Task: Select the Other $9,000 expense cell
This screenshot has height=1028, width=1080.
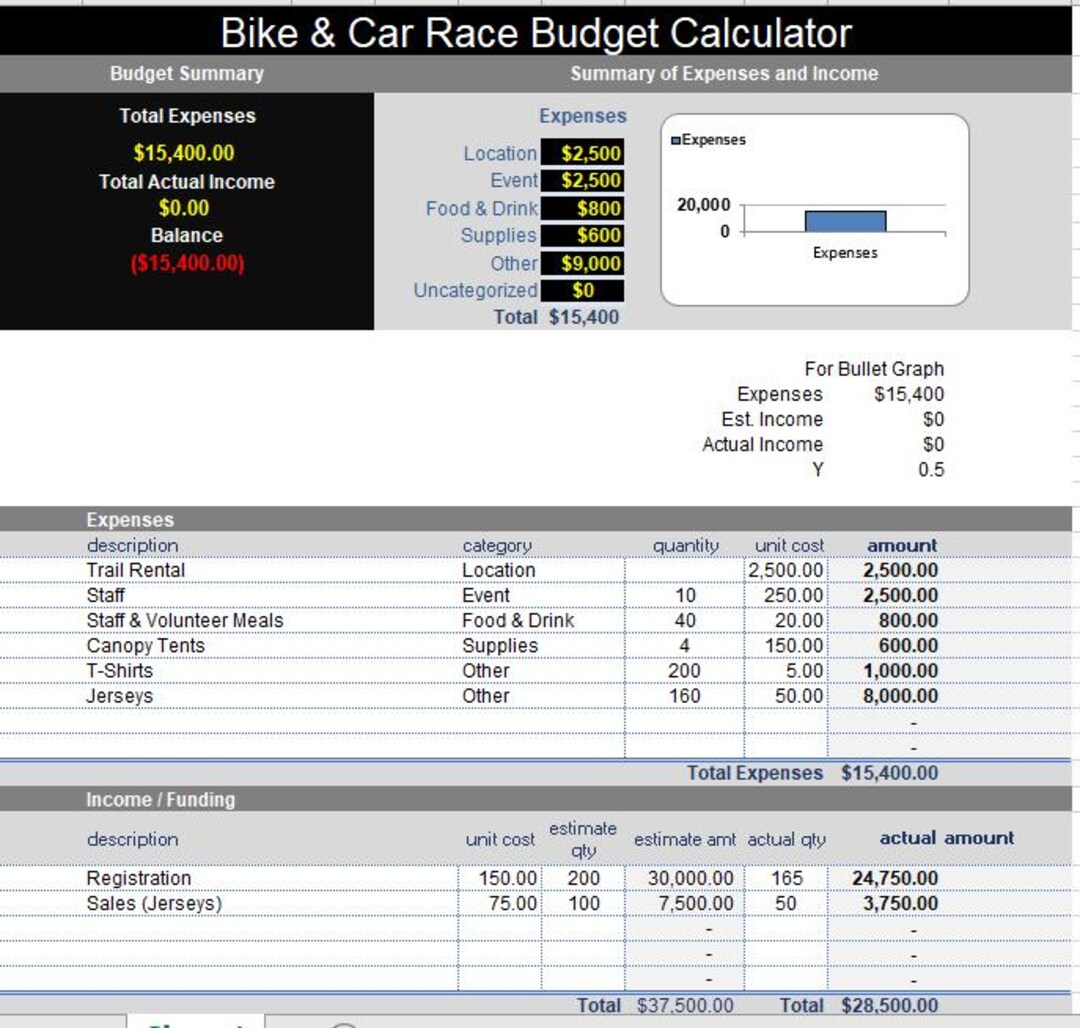Action: [x=583, y=264]
